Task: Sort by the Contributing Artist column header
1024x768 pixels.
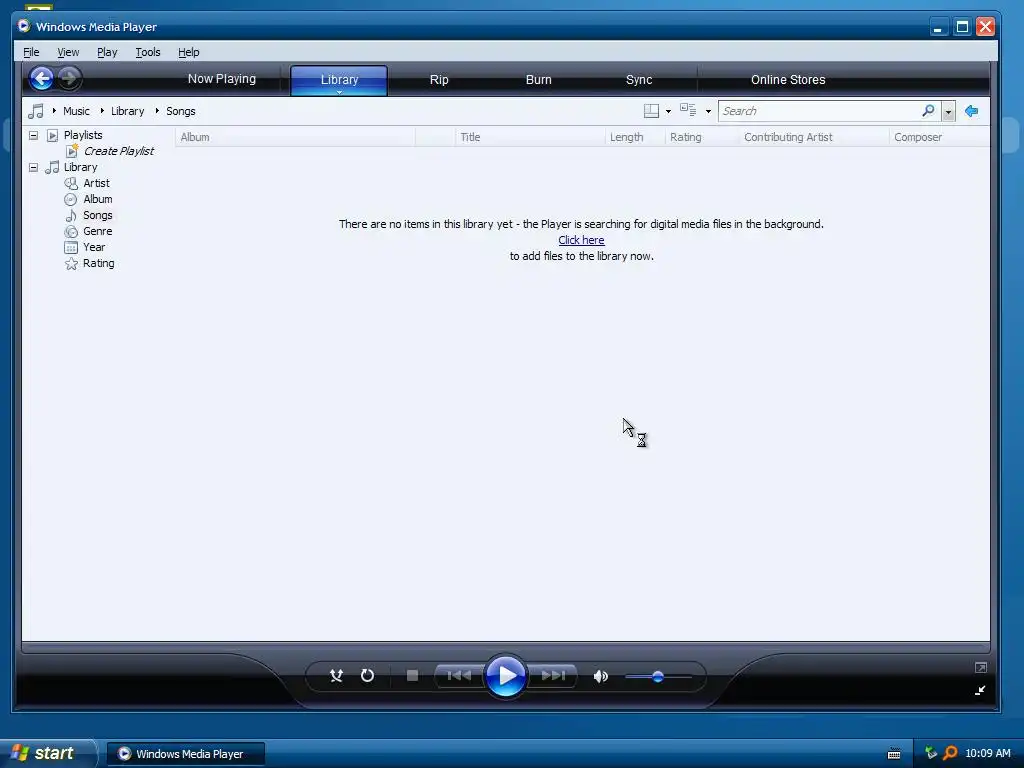Action: [x=814, y=137]
